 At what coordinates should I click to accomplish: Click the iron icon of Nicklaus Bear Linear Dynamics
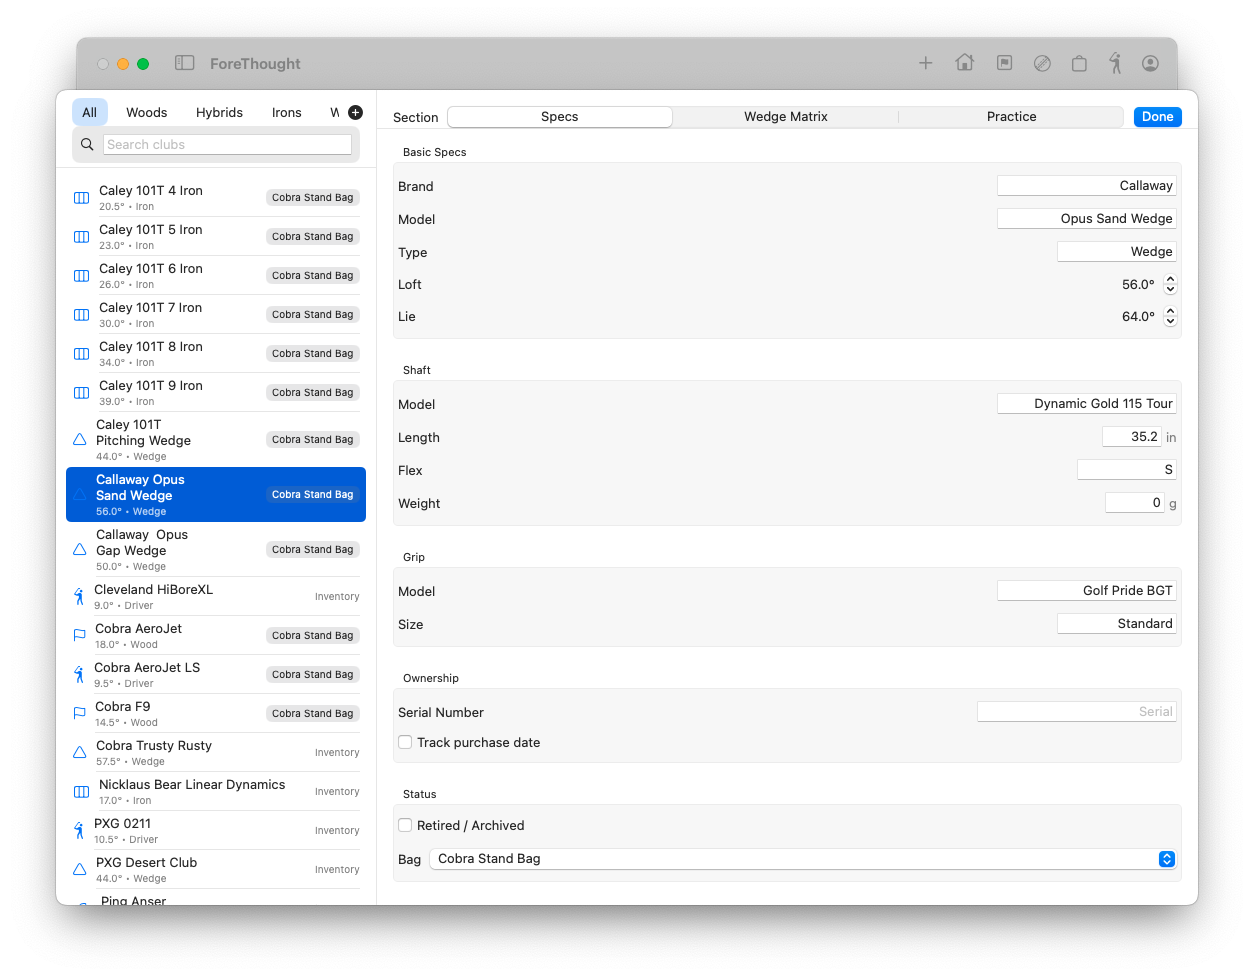(x=82, y=792)
